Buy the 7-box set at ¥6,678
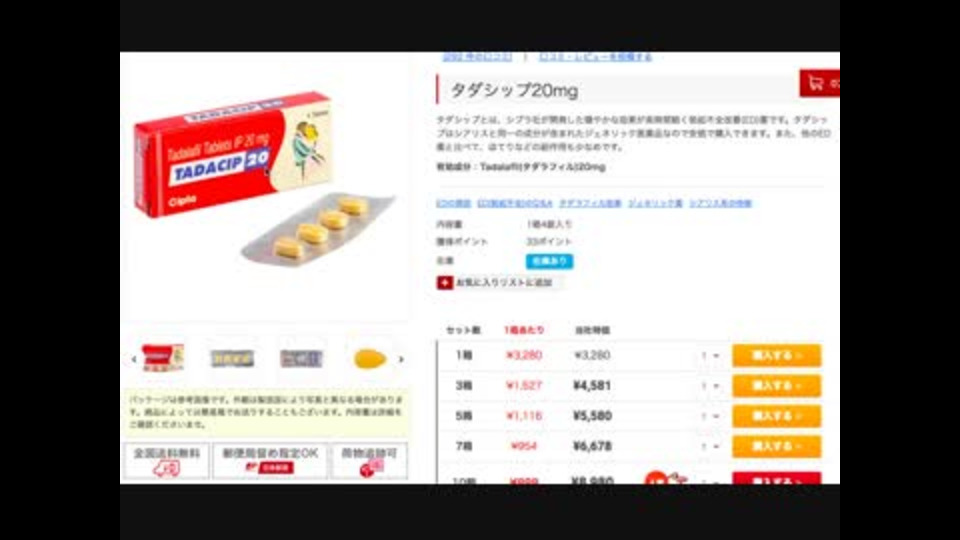Viewport: 960px width, 540px height. point(776,446)
